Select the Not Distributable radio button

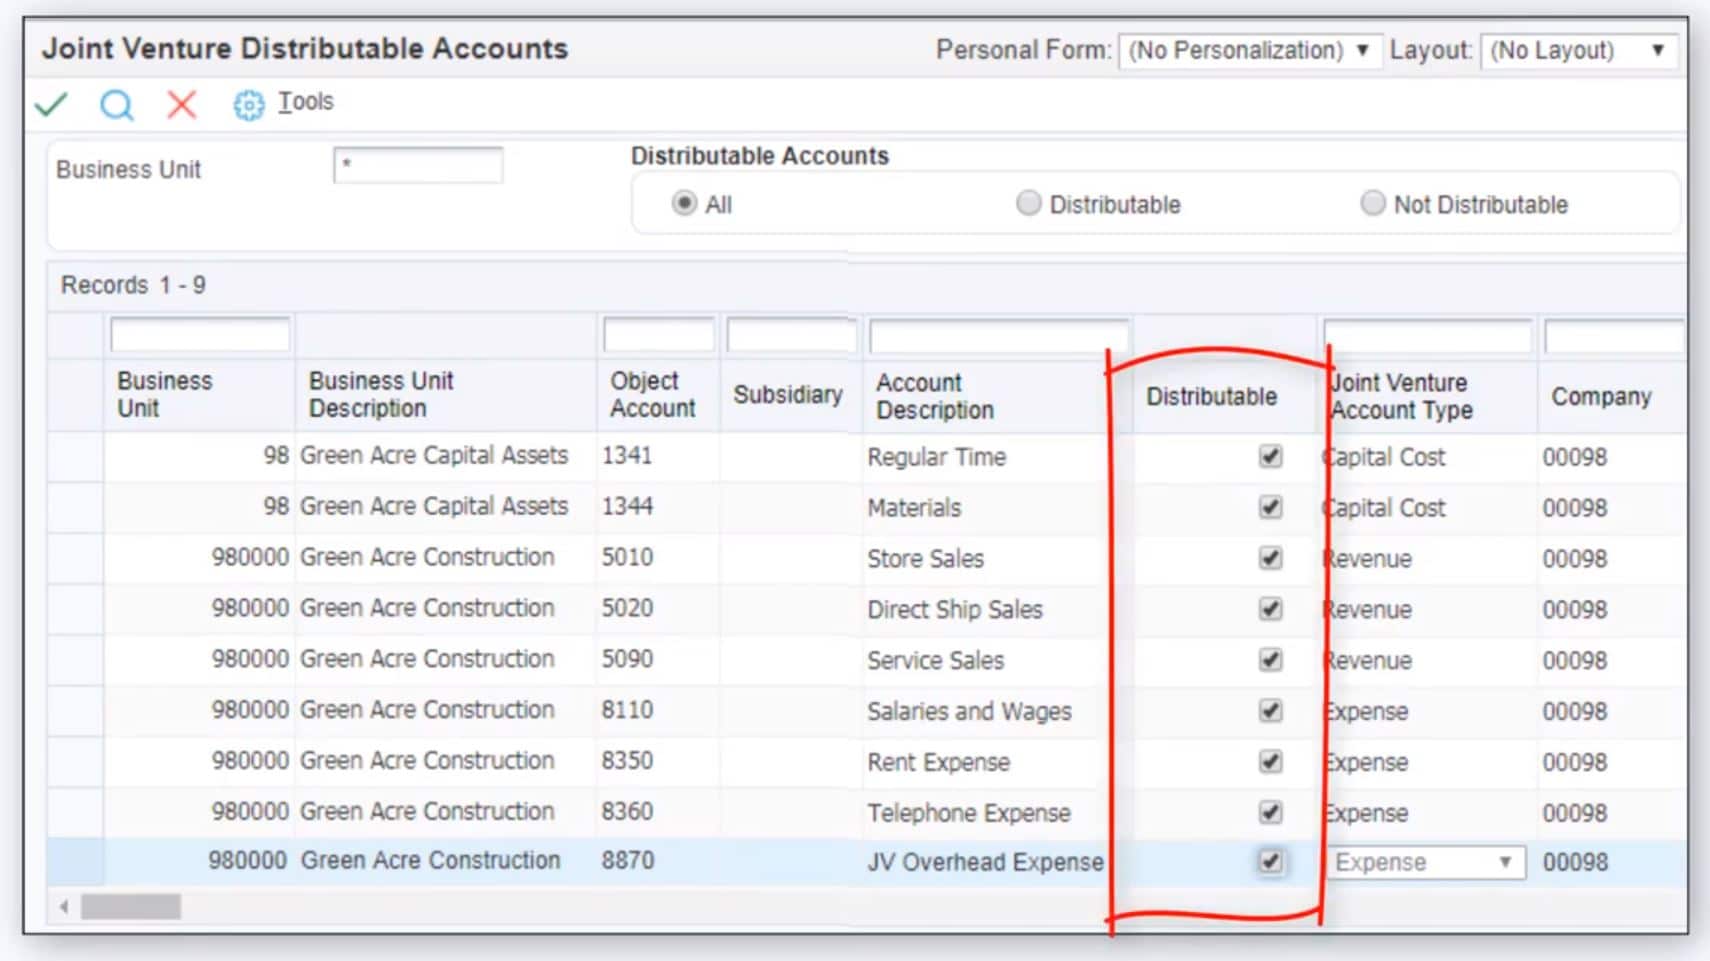click(x=1372, y=203)
